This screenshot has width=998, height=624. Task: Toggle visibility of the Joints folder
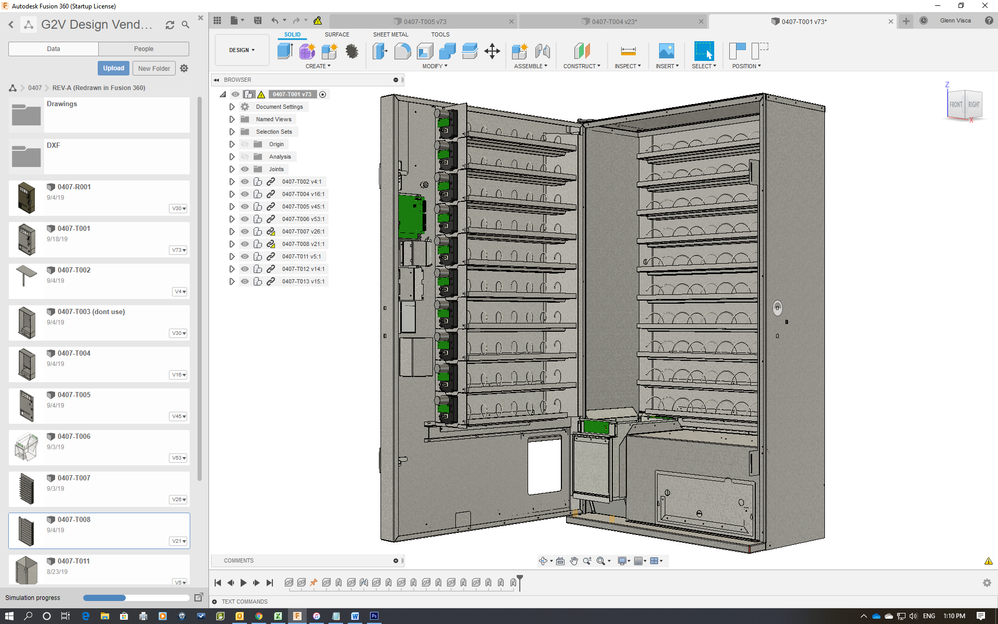(245, 169)
